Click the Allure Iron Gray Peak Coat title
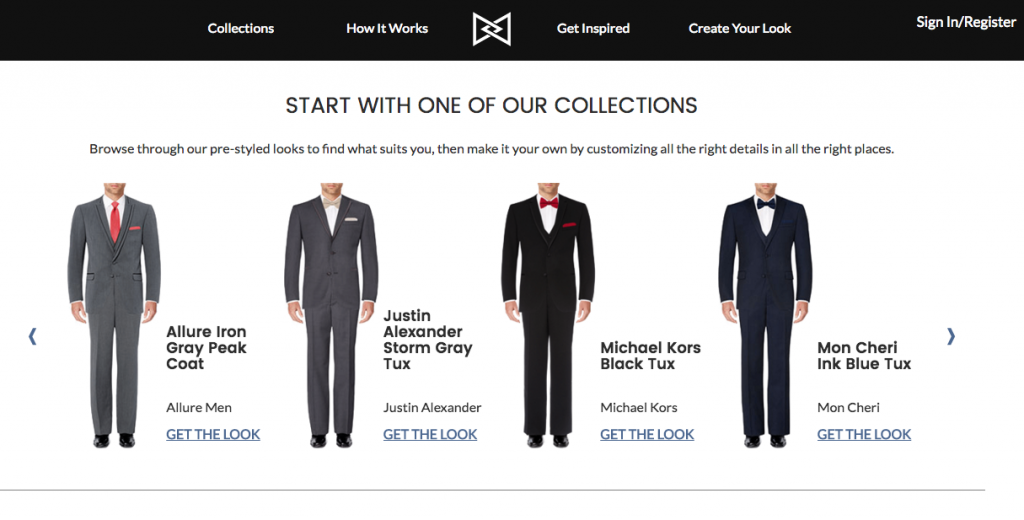Screen dimensions: 1024x520 (206, 348)
